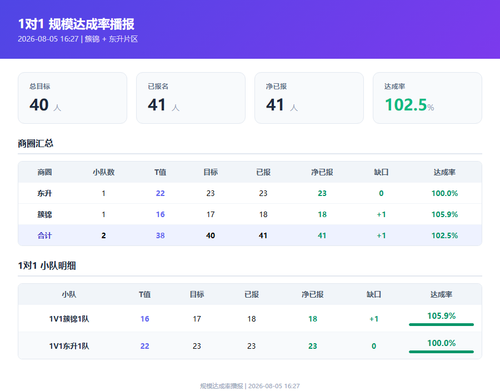Click 小队数 value 2 in the 合计 row

[103, 235]
